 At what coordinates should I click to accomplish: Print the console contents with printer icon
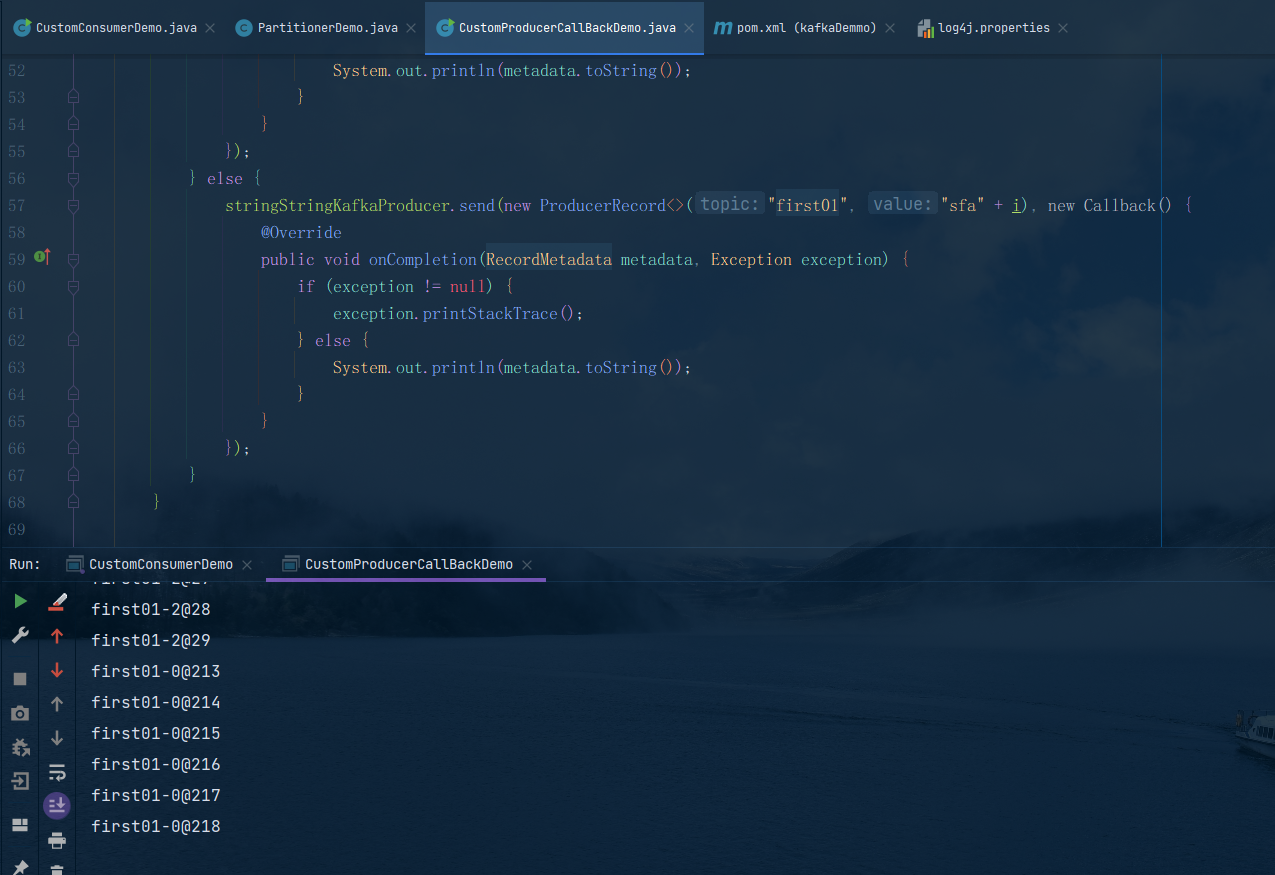point(57,840)
